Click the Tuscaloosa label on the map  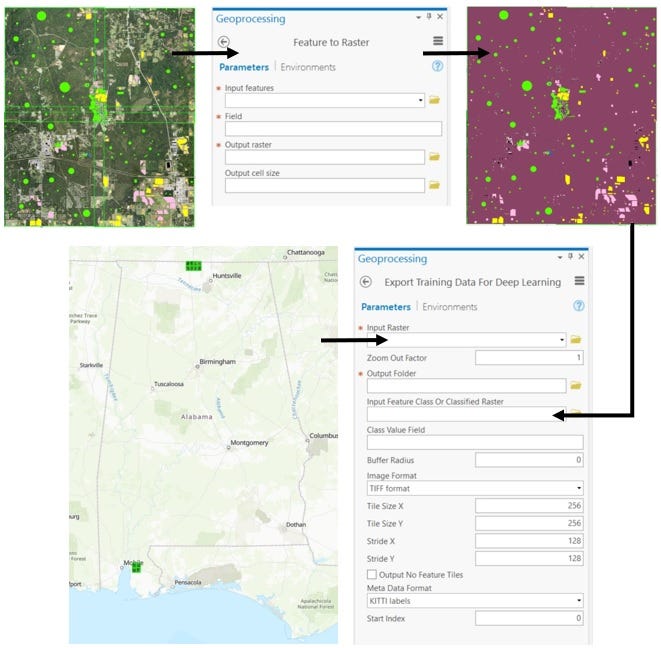point(169,384)
